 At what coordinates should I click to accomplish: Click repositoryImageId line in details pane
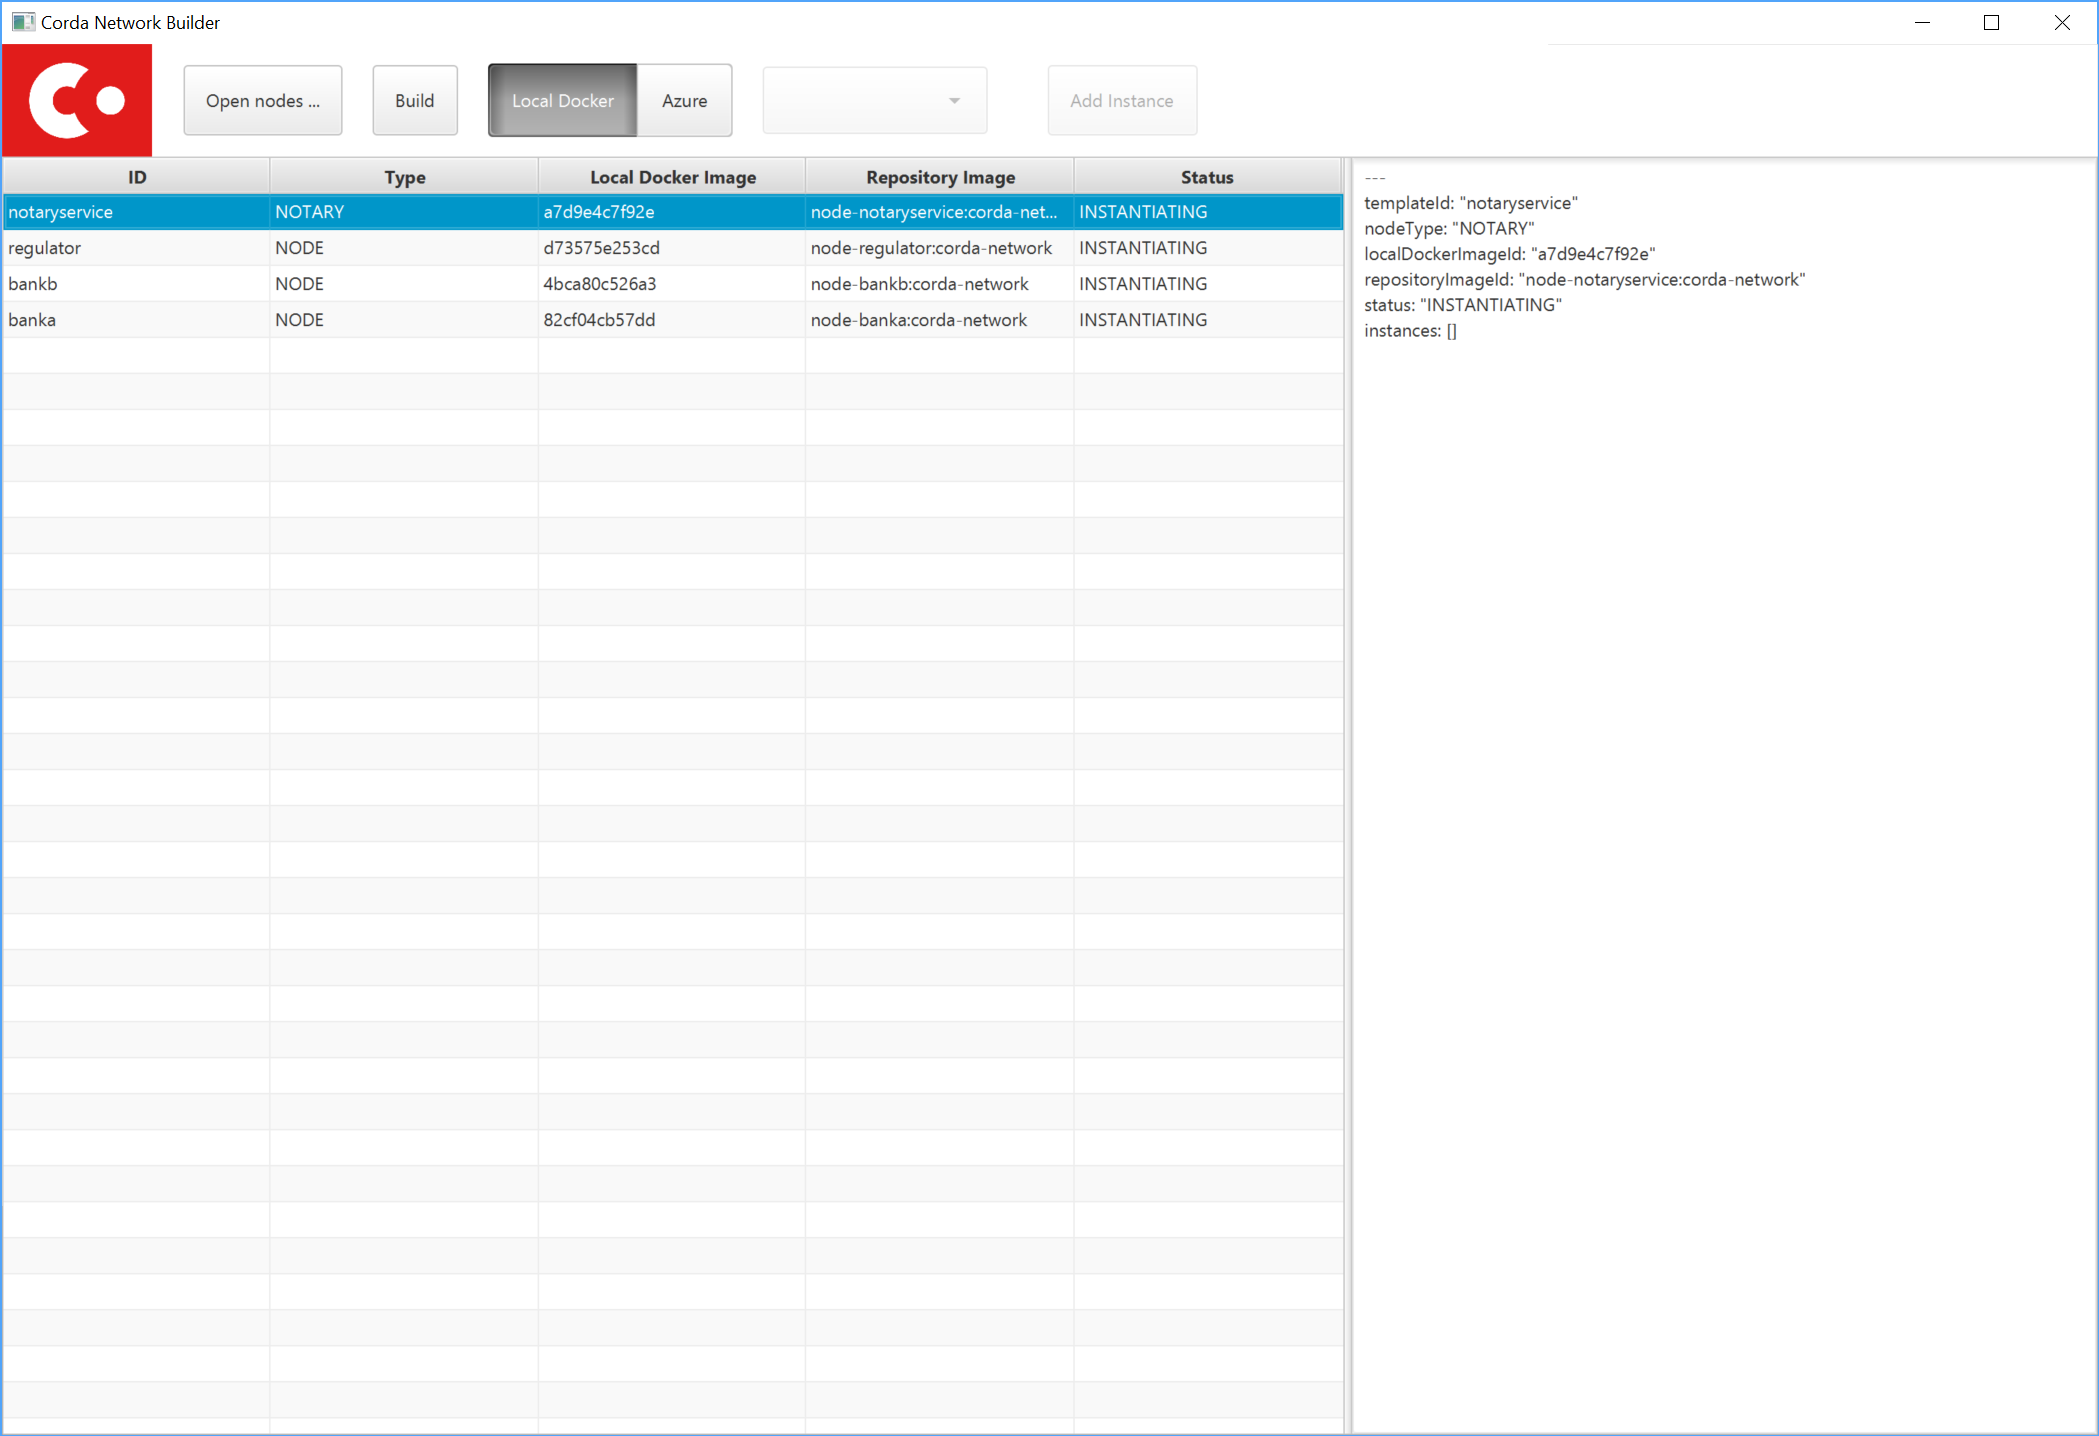tap(1585, 280)
